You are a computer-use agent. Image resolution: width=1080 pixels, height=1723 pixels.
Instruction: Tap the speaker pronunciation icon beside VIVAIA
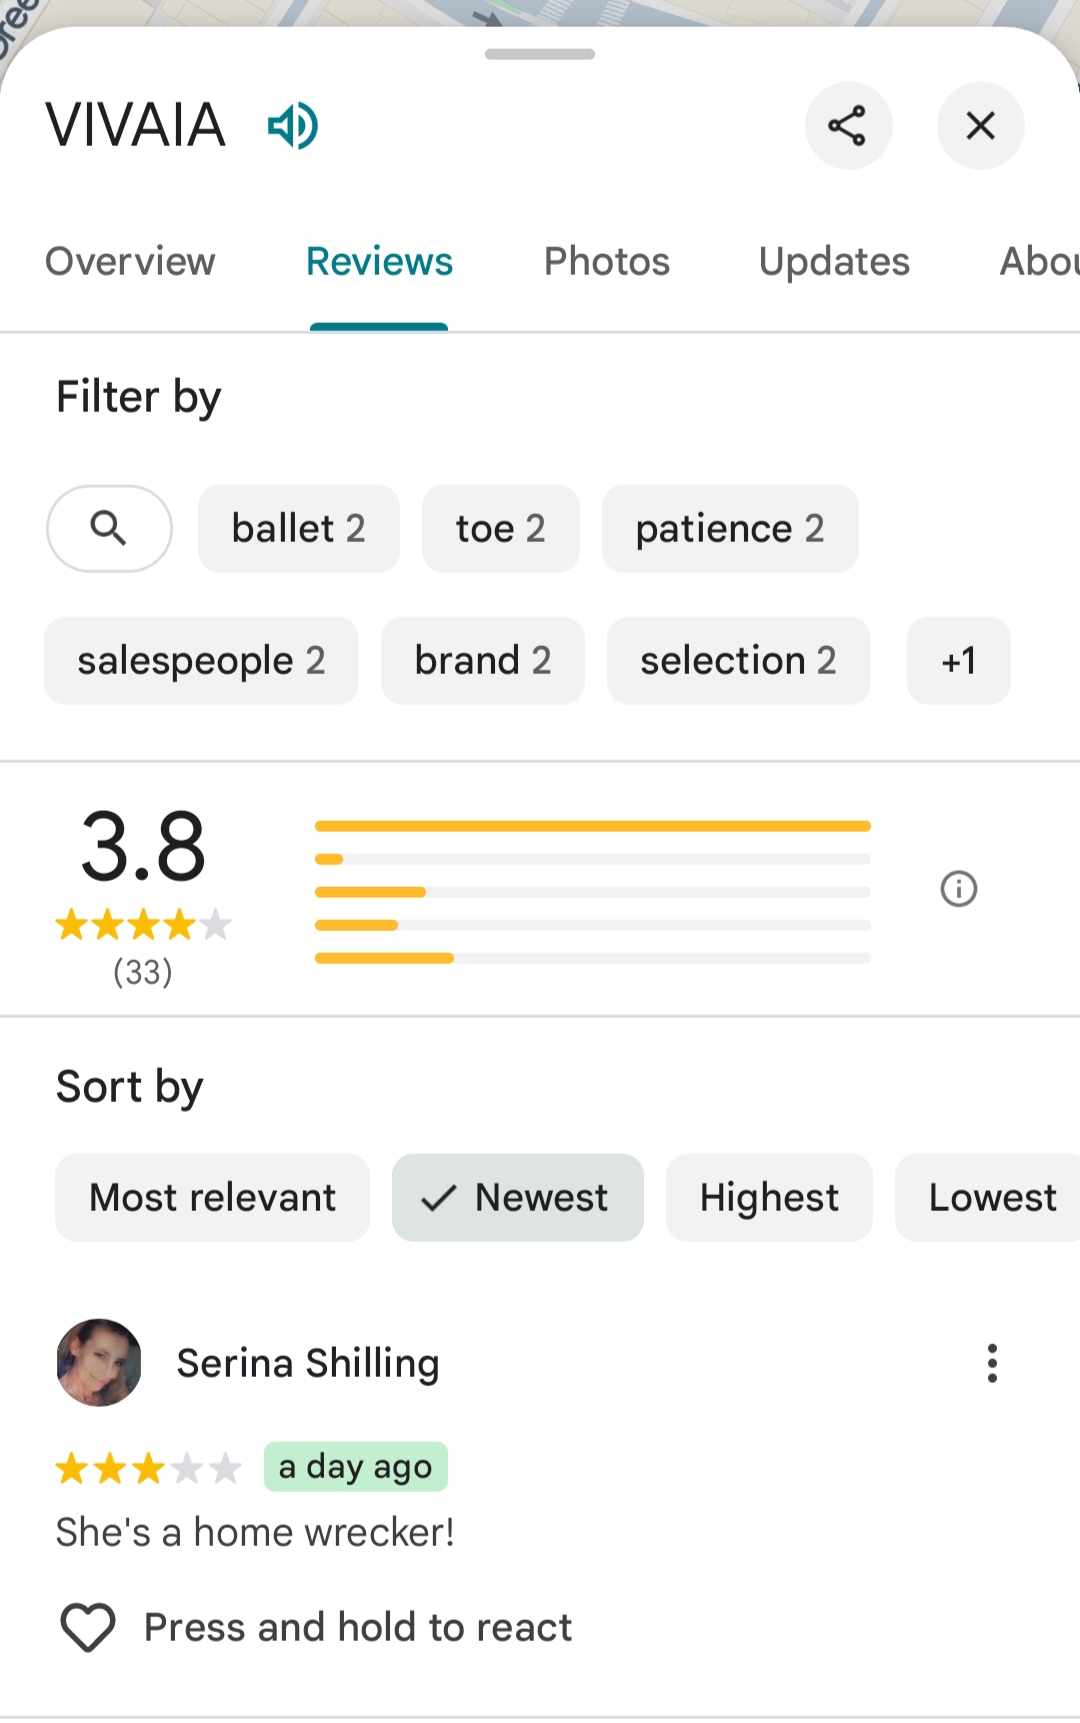pos(292,126)
